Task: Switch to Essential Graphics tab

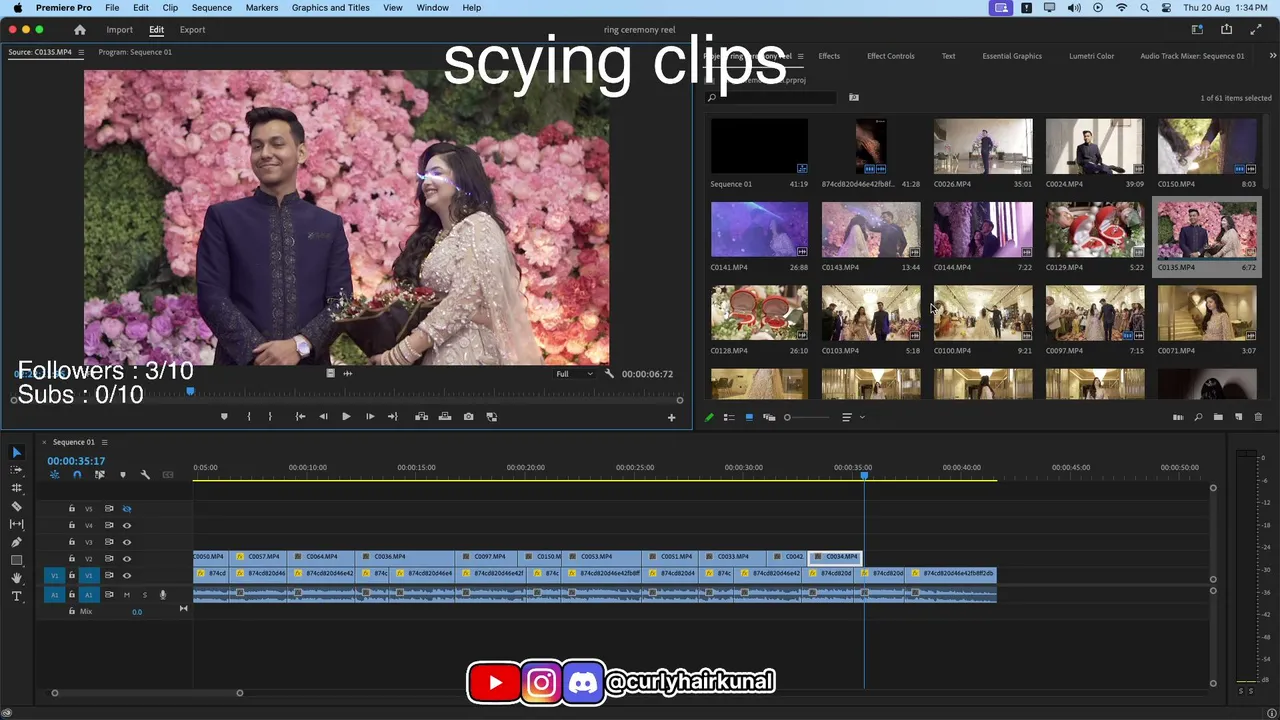Action: 1012,56
